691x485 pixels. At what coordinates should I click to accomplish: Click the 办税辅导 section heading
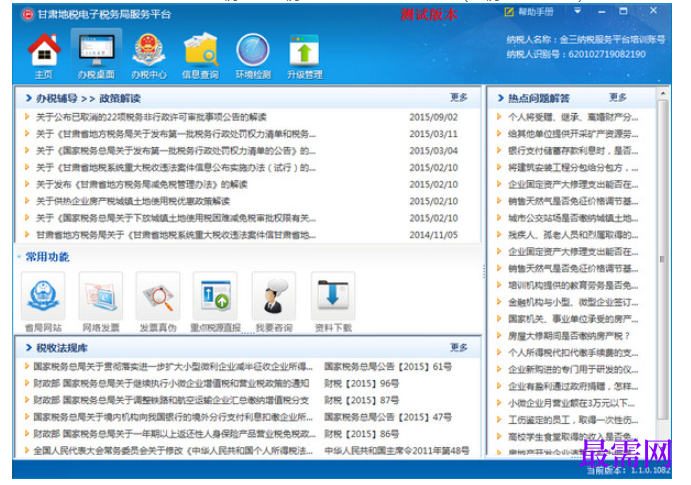pos(56,98)
